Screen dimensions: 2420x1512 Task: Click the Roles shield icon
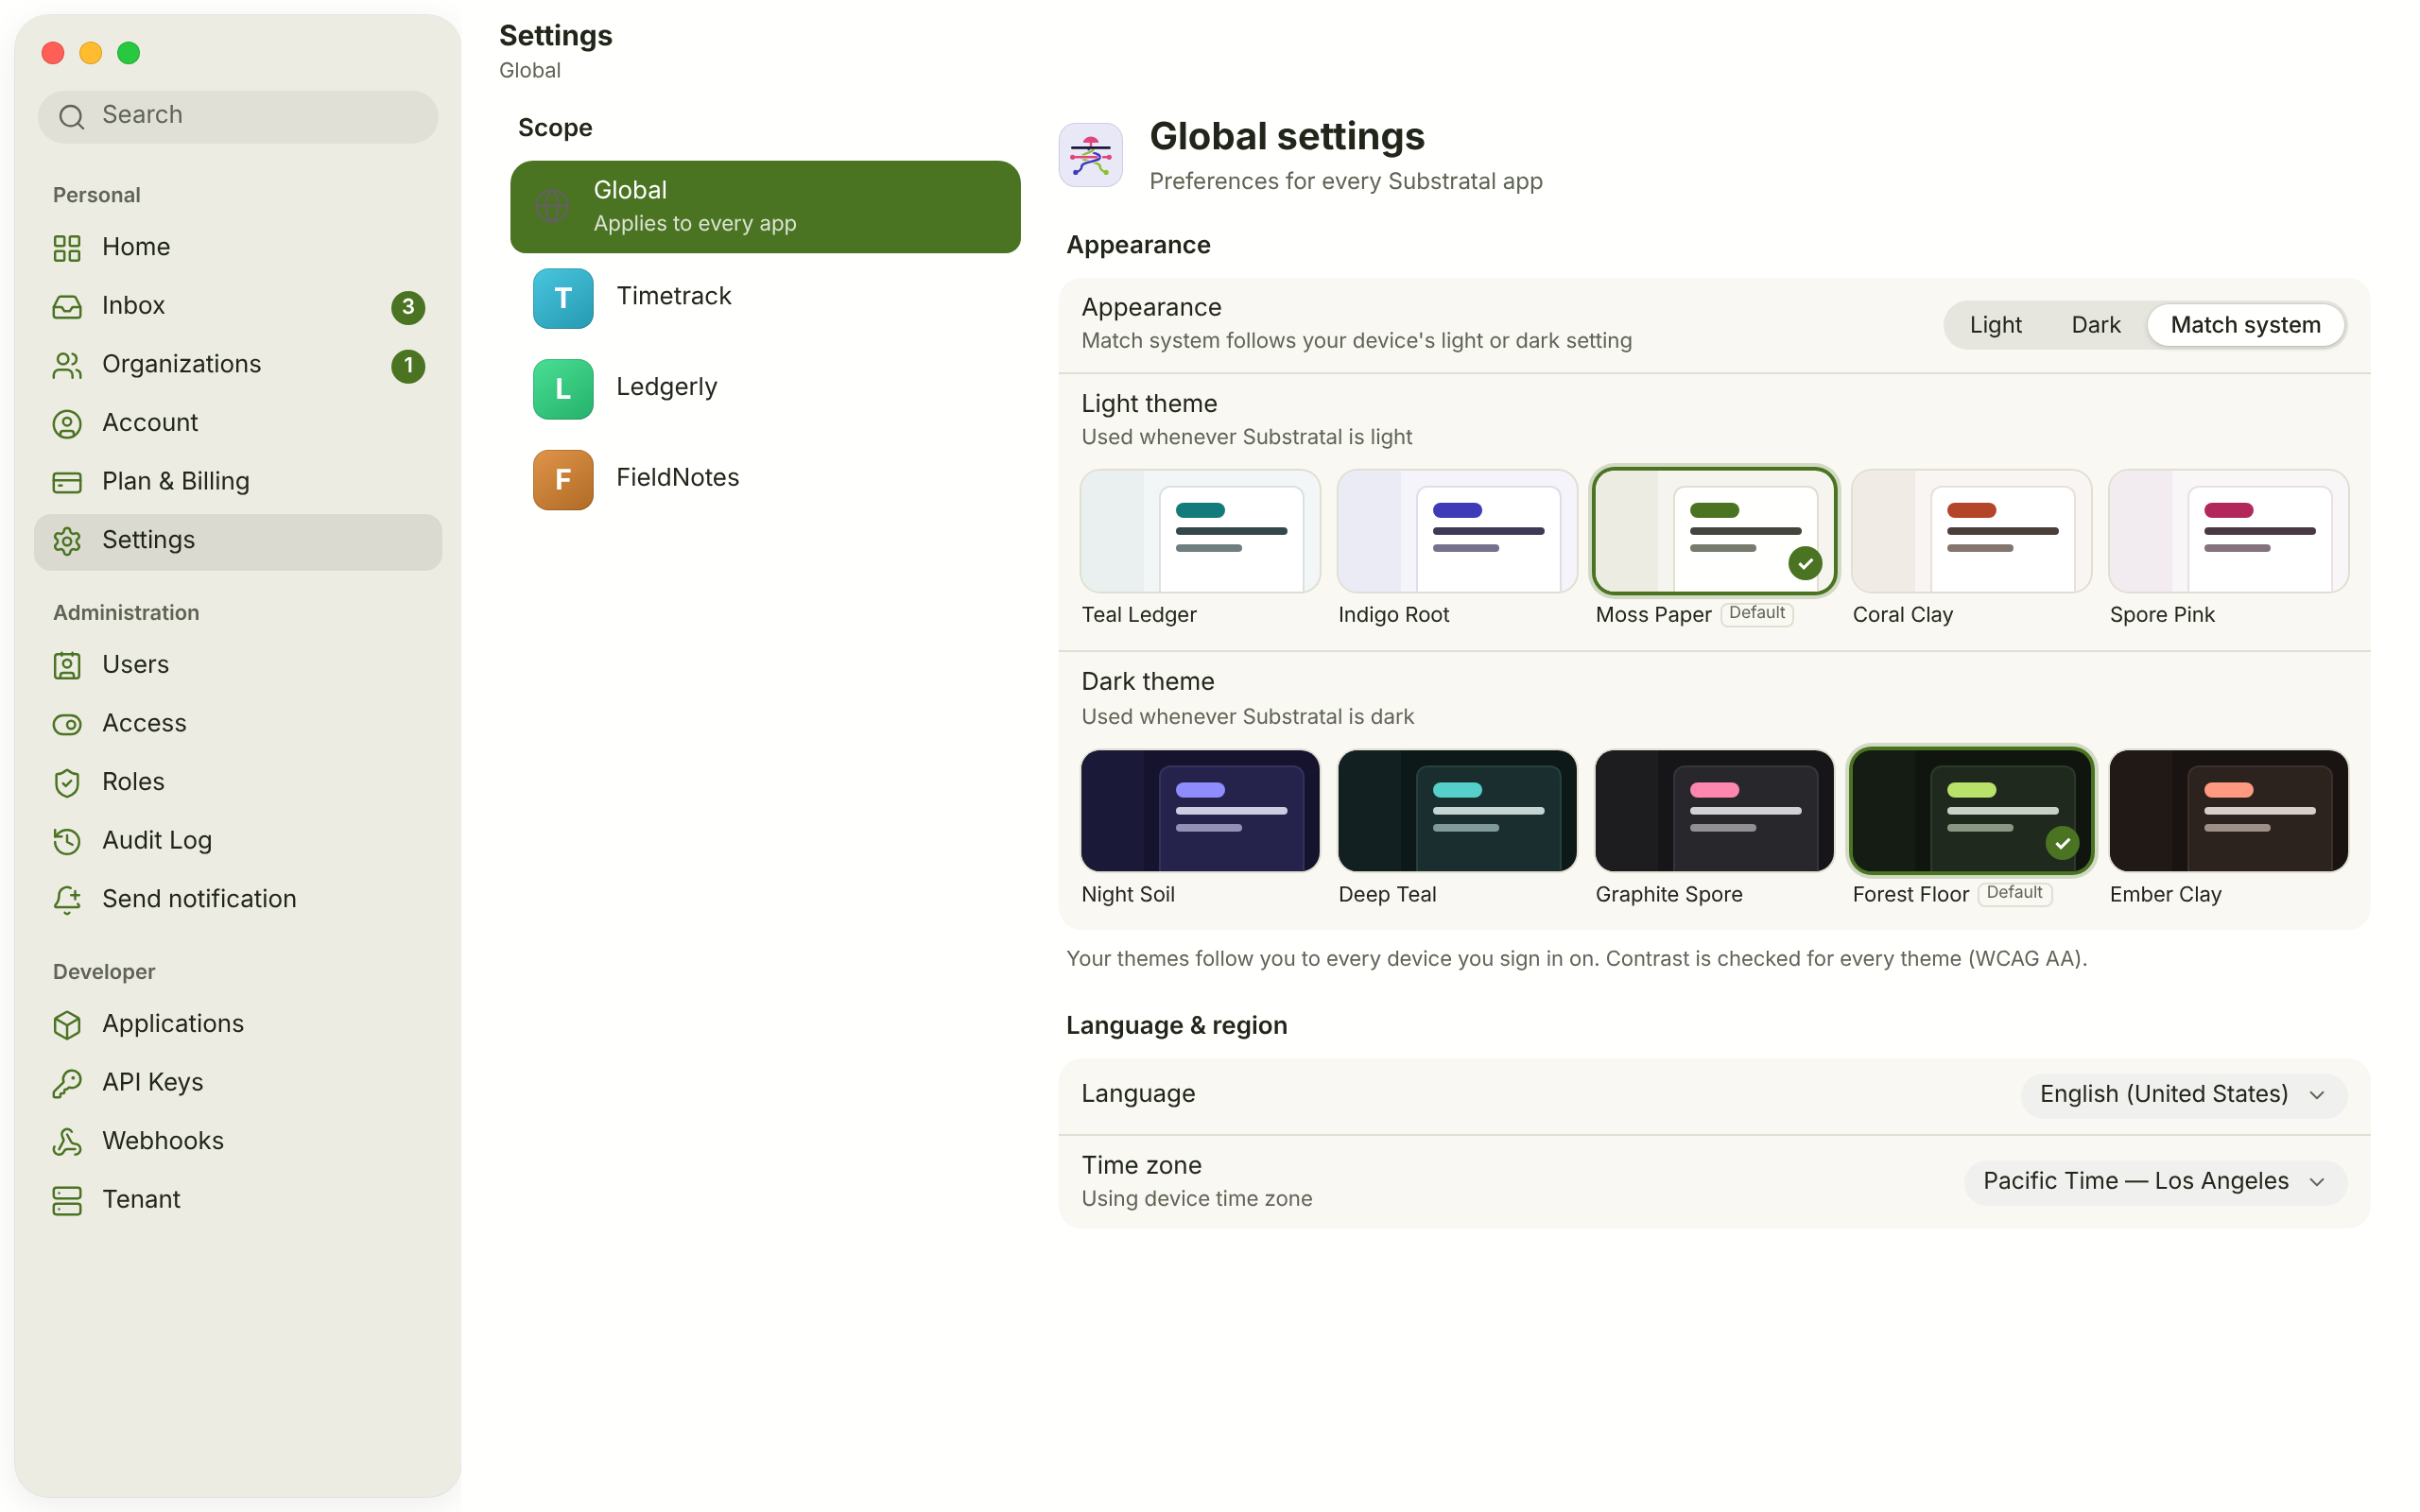coord(67,782)
